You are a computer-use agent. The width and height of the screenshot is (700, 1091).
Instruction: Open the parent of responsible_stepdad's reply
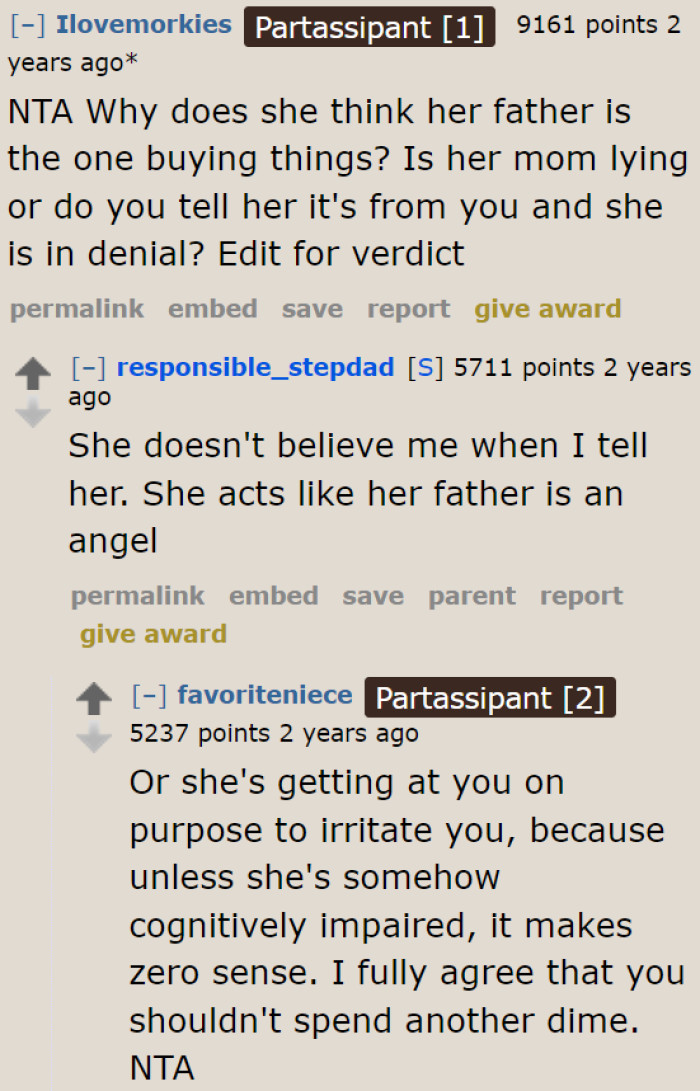[471, 596]
